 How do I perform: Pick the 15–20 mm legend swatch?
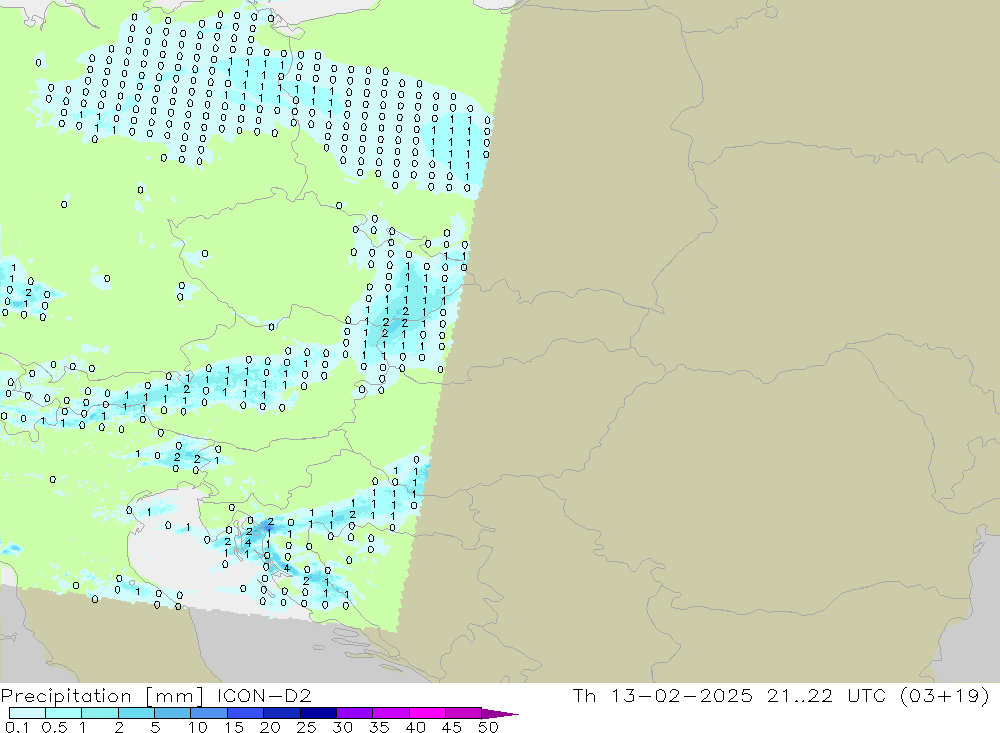246,713
